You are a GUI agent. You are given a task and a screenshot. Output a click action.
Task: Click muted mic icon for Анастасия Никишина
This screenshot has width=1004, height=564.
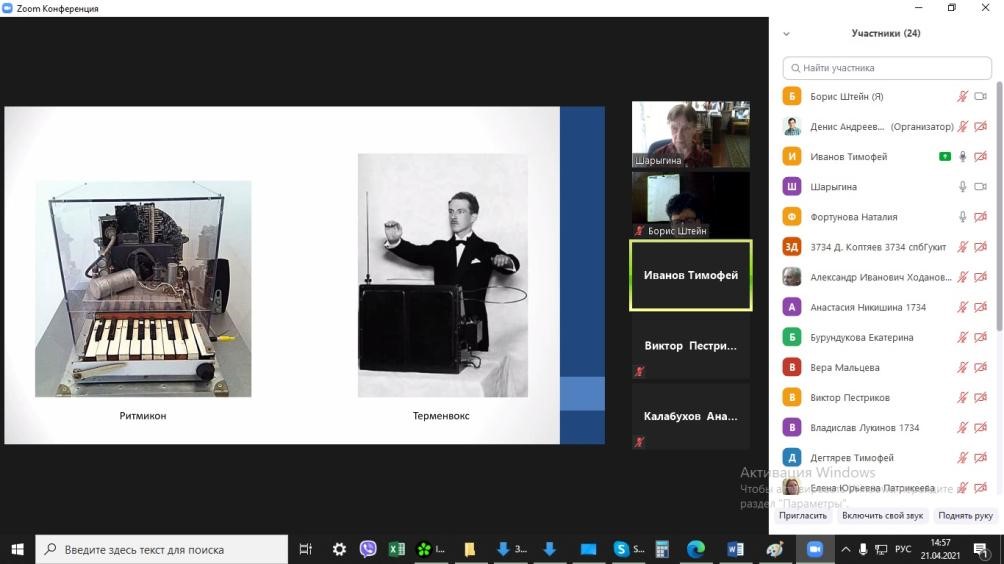coord(962,307)
